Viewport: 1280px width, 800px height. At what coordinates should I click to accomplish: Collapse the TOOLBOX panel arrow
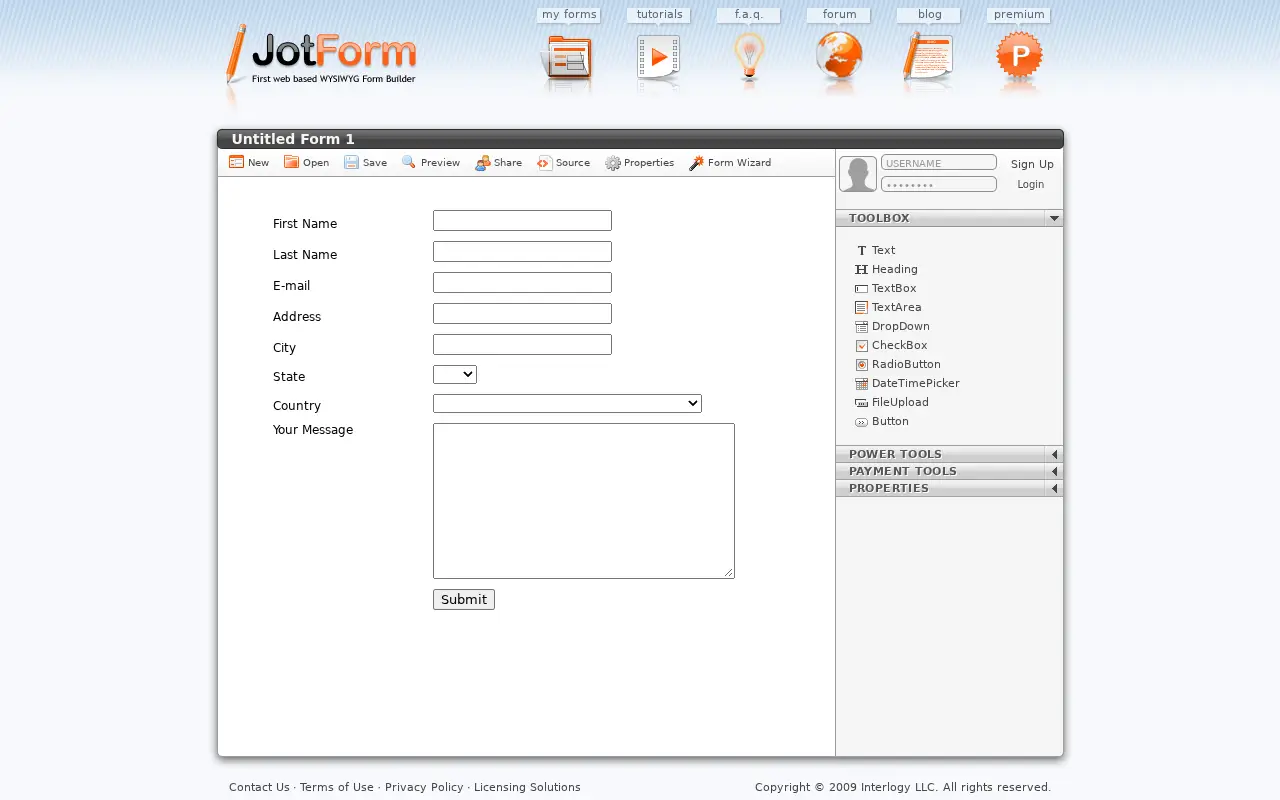[x=1054, y=218]
